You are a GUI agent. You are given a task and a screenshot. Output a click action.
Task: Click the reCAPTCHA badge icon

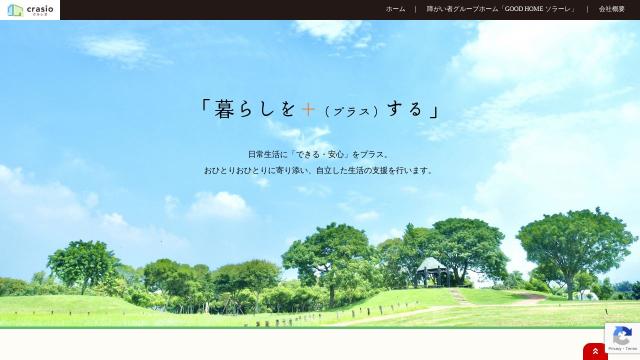point(622,337)
